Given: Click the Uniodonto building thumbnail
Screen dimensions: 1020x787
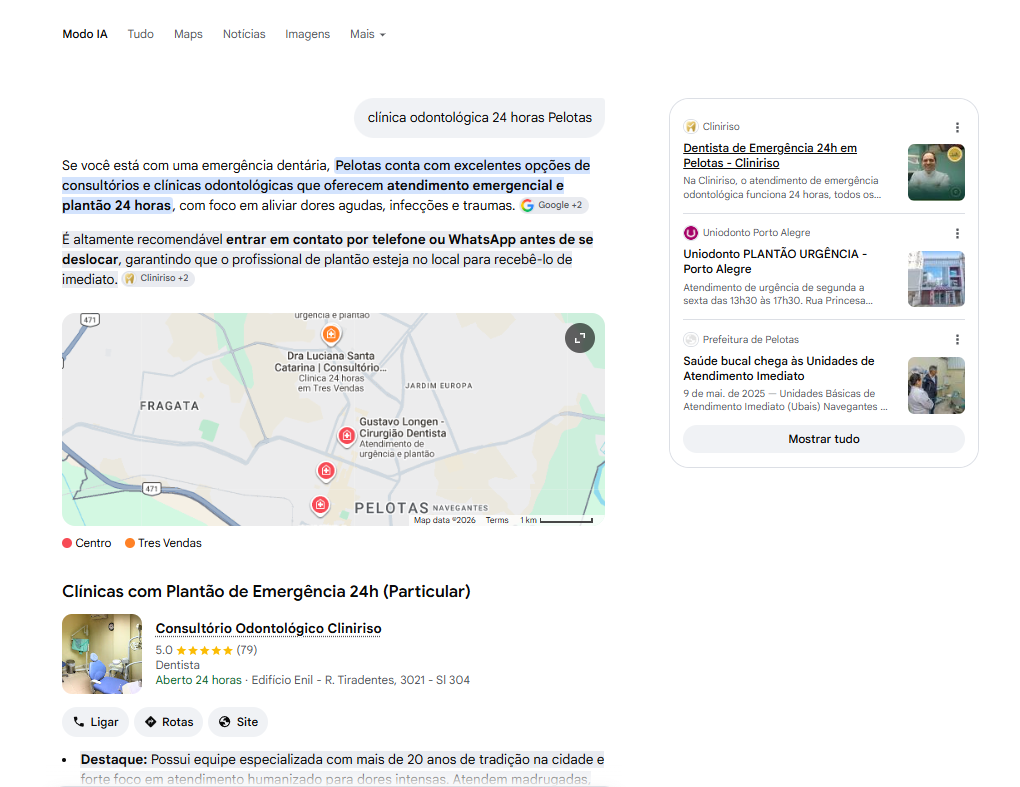Looking at the screenshot, I should coord(936,279).
